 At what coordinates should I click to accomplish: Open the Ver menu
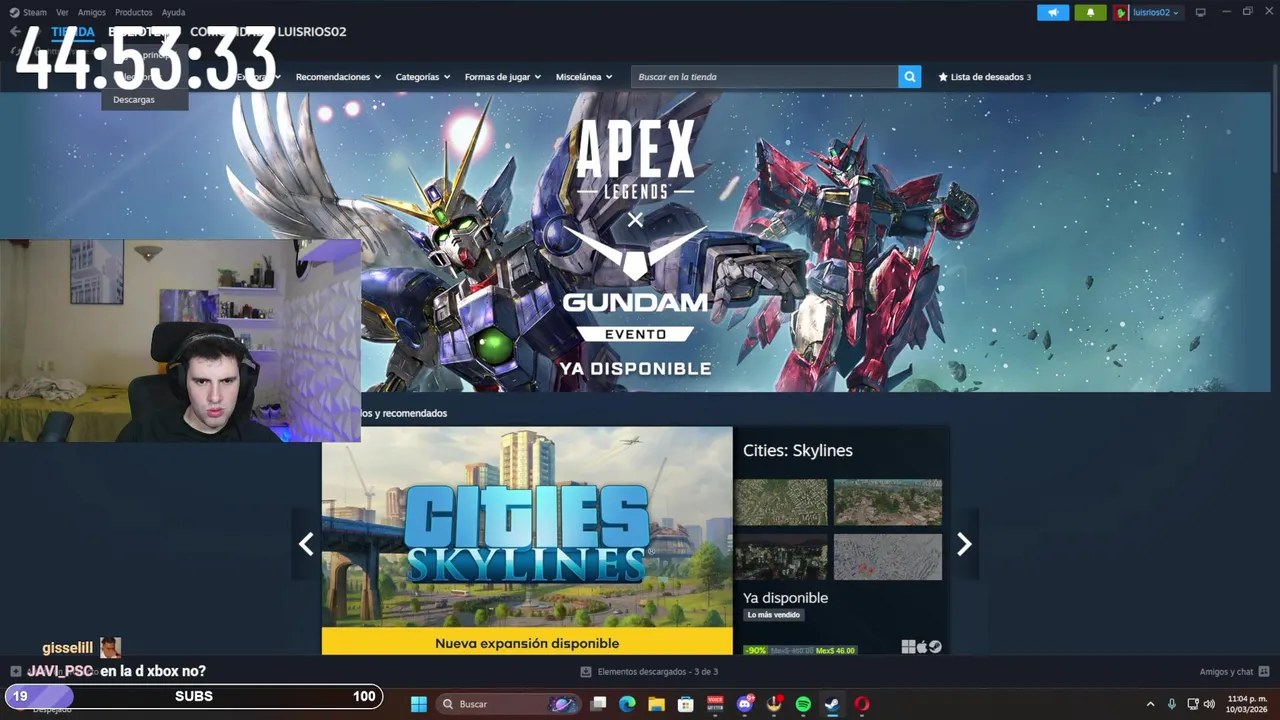[x=62, y=12]
